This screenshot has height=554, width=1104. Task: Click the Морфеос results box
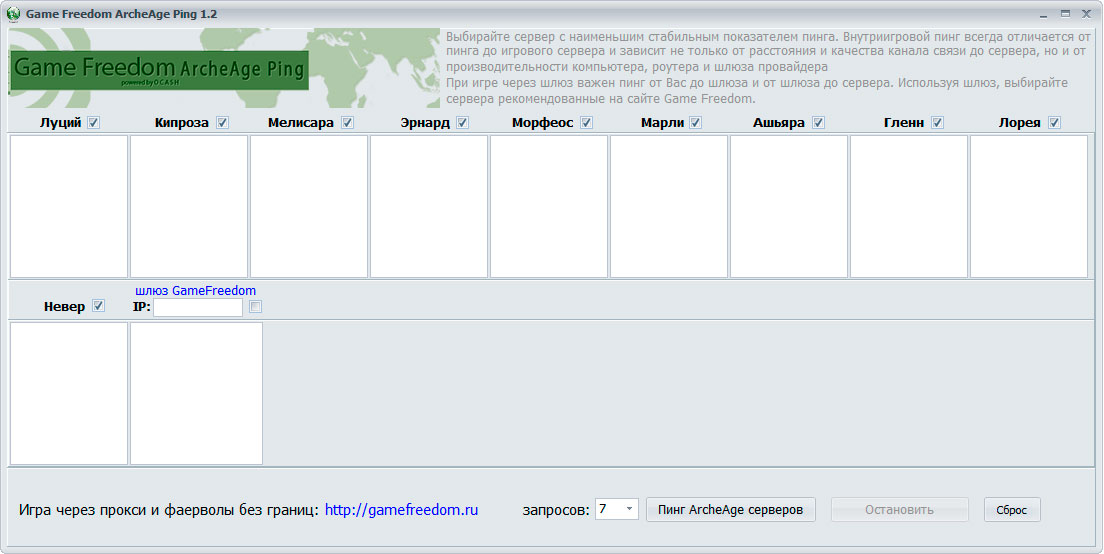pyautogui.click(x=549, y=206)
